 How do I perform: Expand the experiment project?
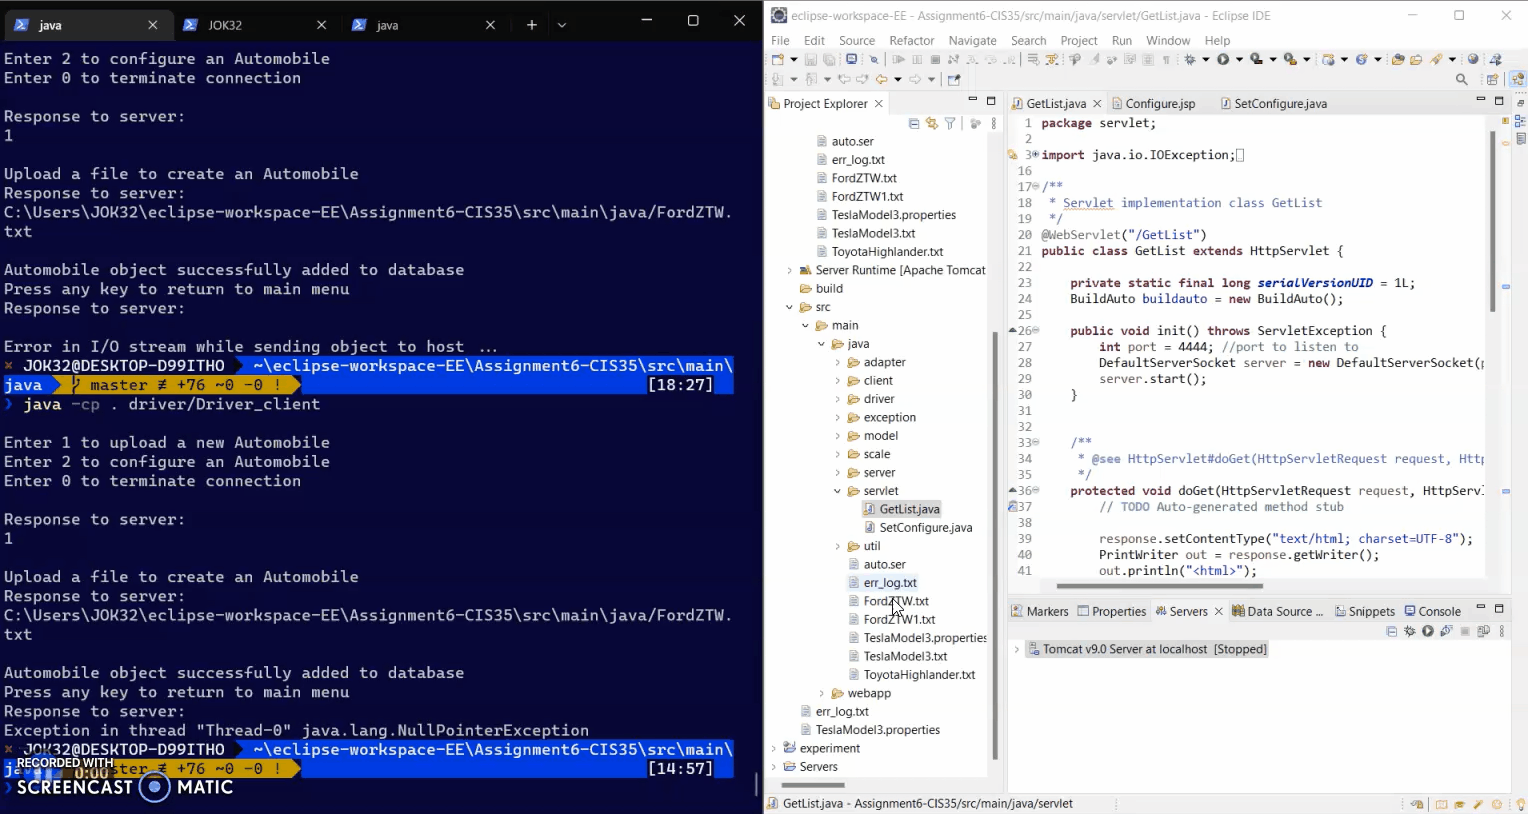(x=773, y=748)
